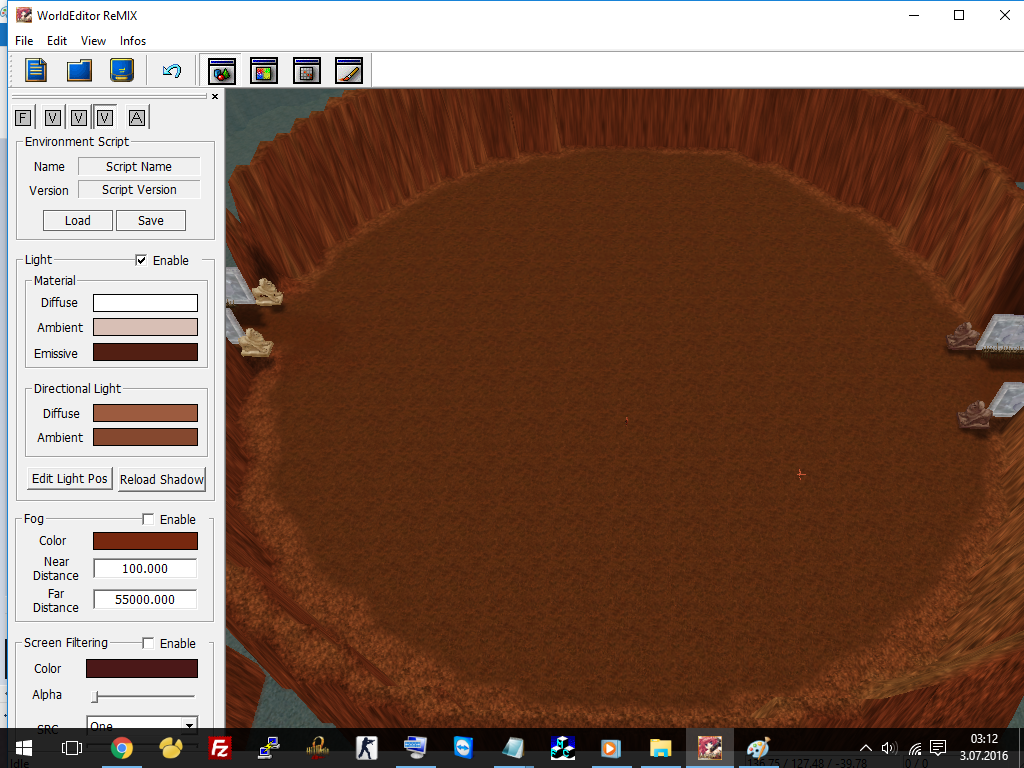This screenshot has height=768, width=1024.
Task: Click the volume speaker tray icon
Action: 889,748
